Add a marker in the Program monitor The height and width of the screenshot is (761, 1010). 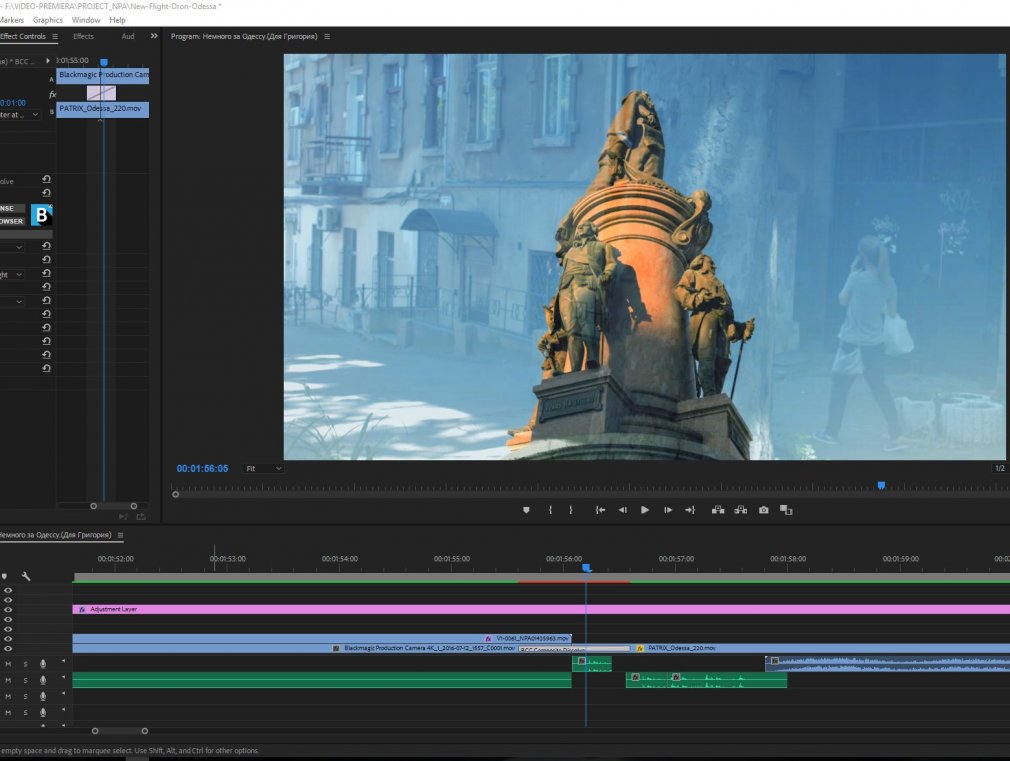(526, 510)
